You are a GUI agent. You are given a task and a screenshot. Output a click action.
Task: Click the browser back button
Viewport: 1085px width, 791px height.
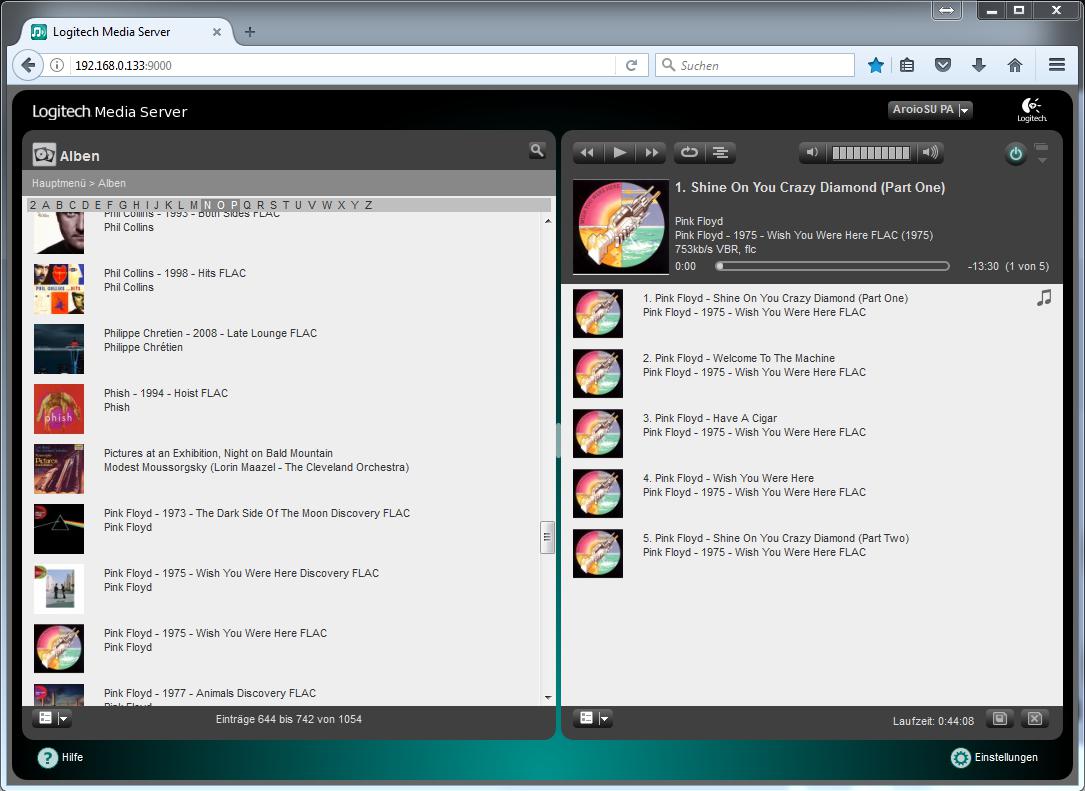click(x=28, y=65)
